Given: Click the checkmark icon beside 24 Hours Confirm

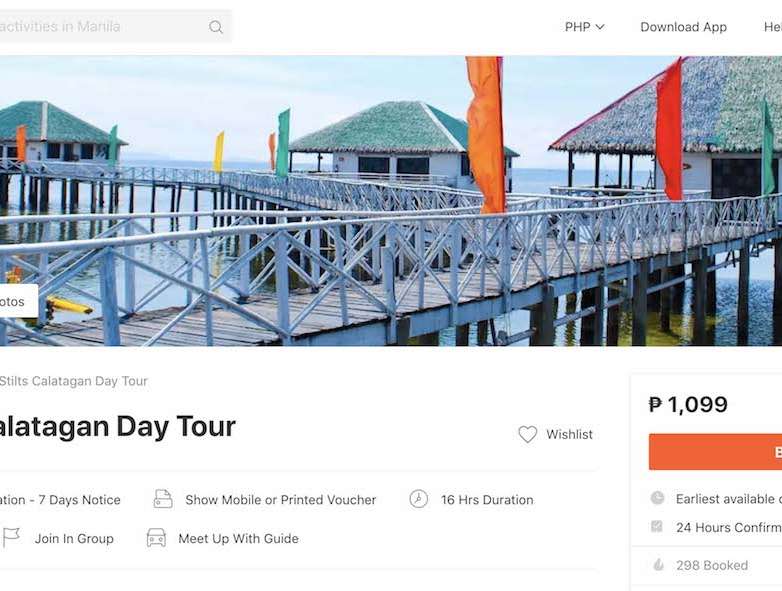Looking at the screenshot, I should 657,527.
